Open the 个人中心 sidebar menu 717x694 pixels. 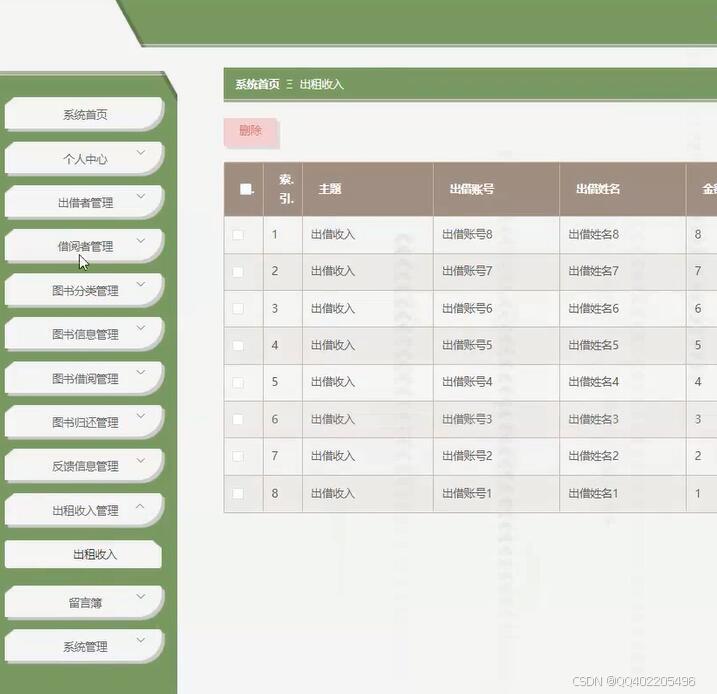pyautogui.click(x=84, y=159)
